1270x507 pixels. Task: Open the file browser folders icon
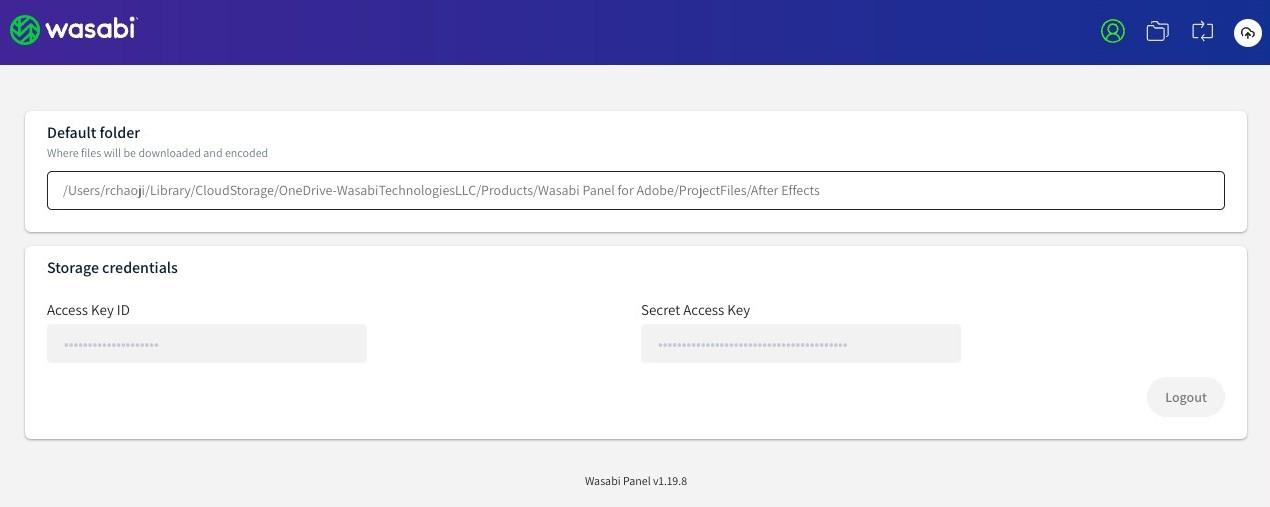click(1158, 31)
